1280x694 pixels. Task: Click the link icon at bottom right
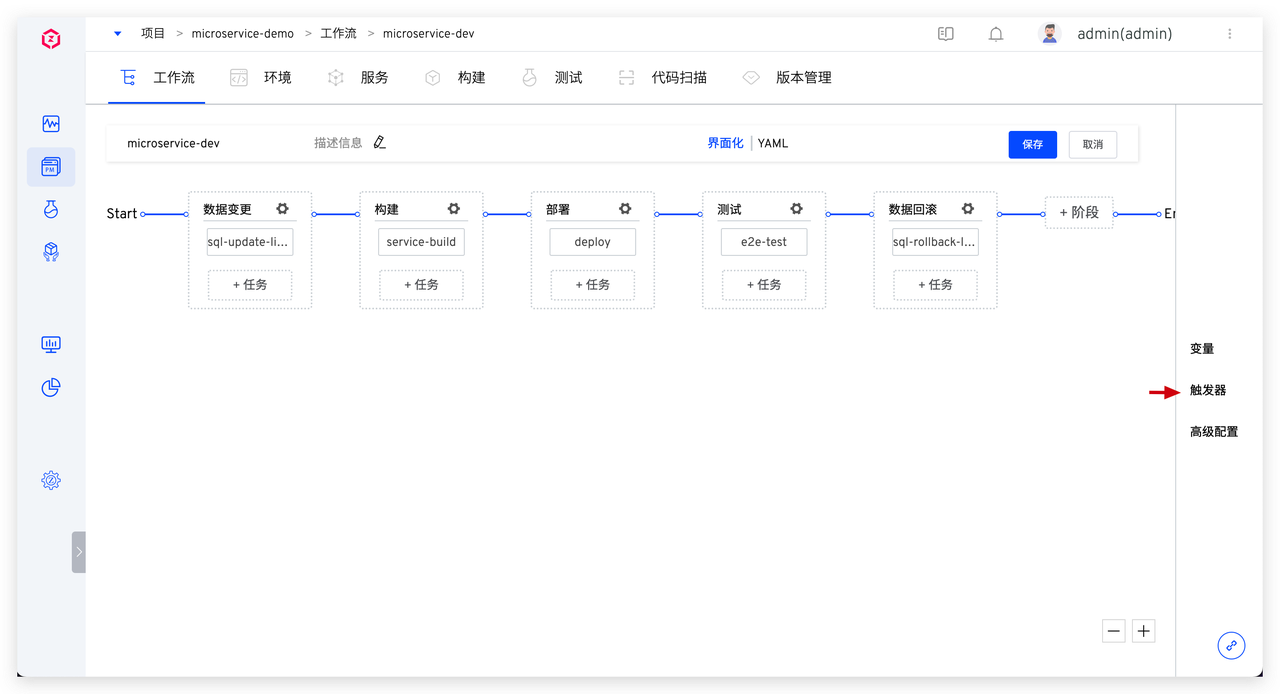coord(1231,645)
